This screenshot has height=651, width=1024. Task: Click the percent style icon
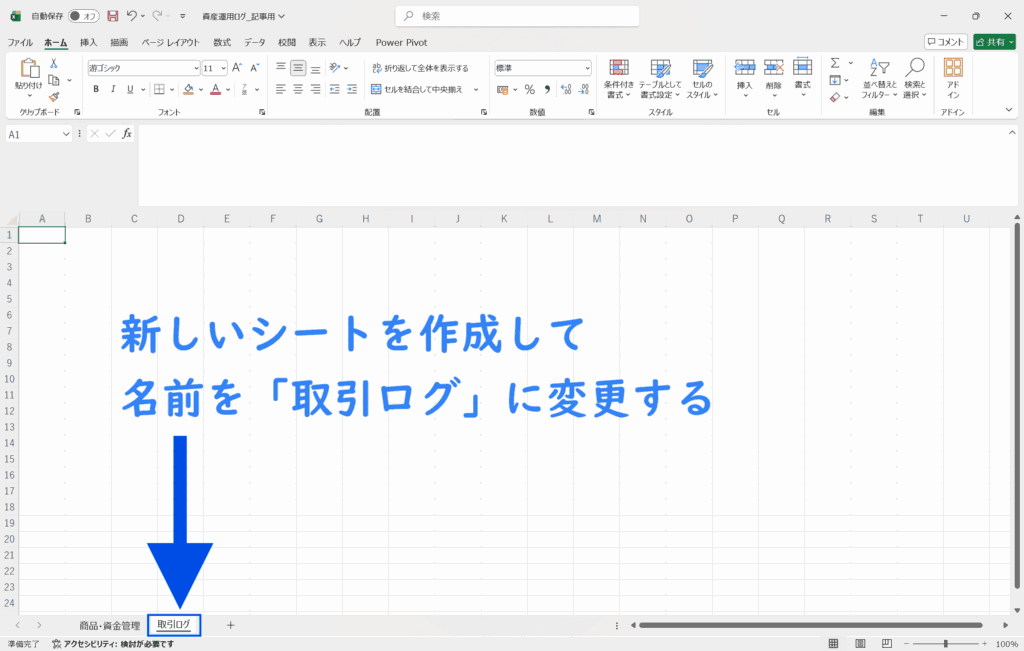click(529, 89)
